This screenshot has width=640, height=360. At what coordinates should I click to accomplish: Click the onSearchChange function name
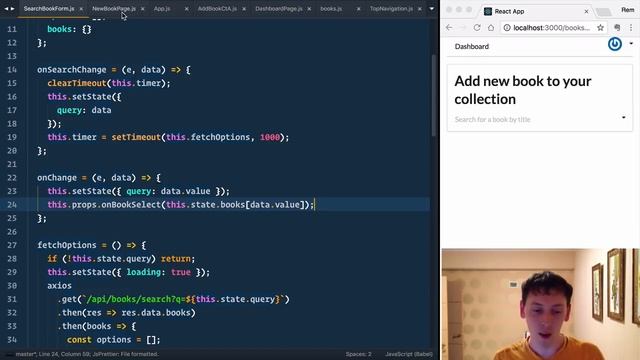(x=72, y=70)
